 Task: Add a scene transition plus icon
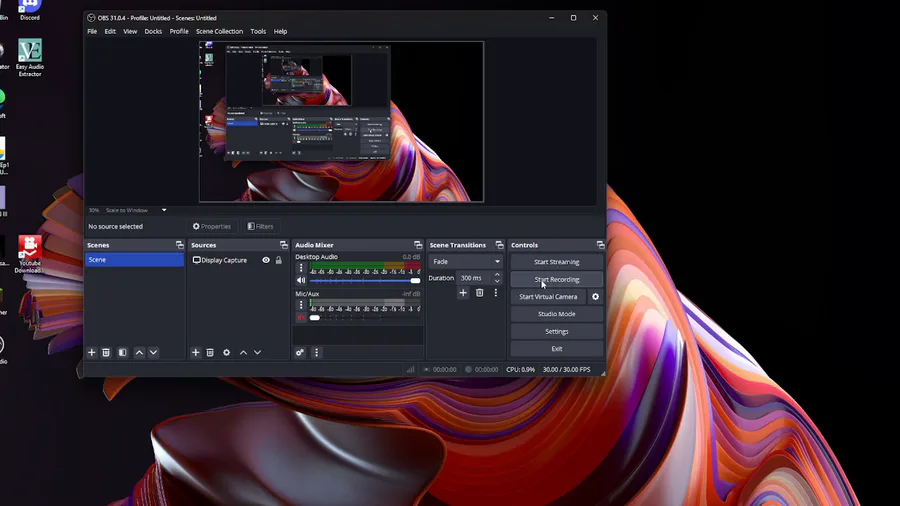coord(463,293)
